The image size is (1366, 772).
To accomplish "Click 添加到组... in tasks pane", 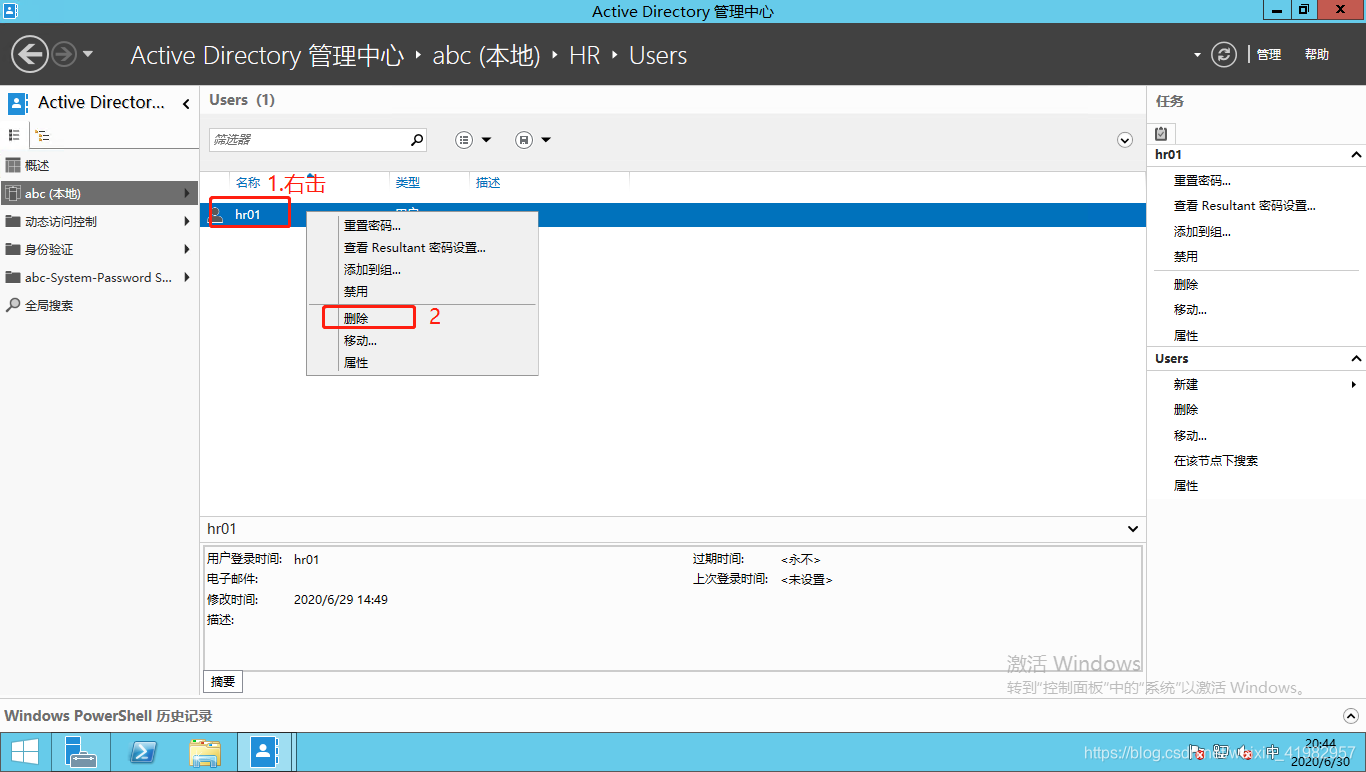I will point(1202,231).
